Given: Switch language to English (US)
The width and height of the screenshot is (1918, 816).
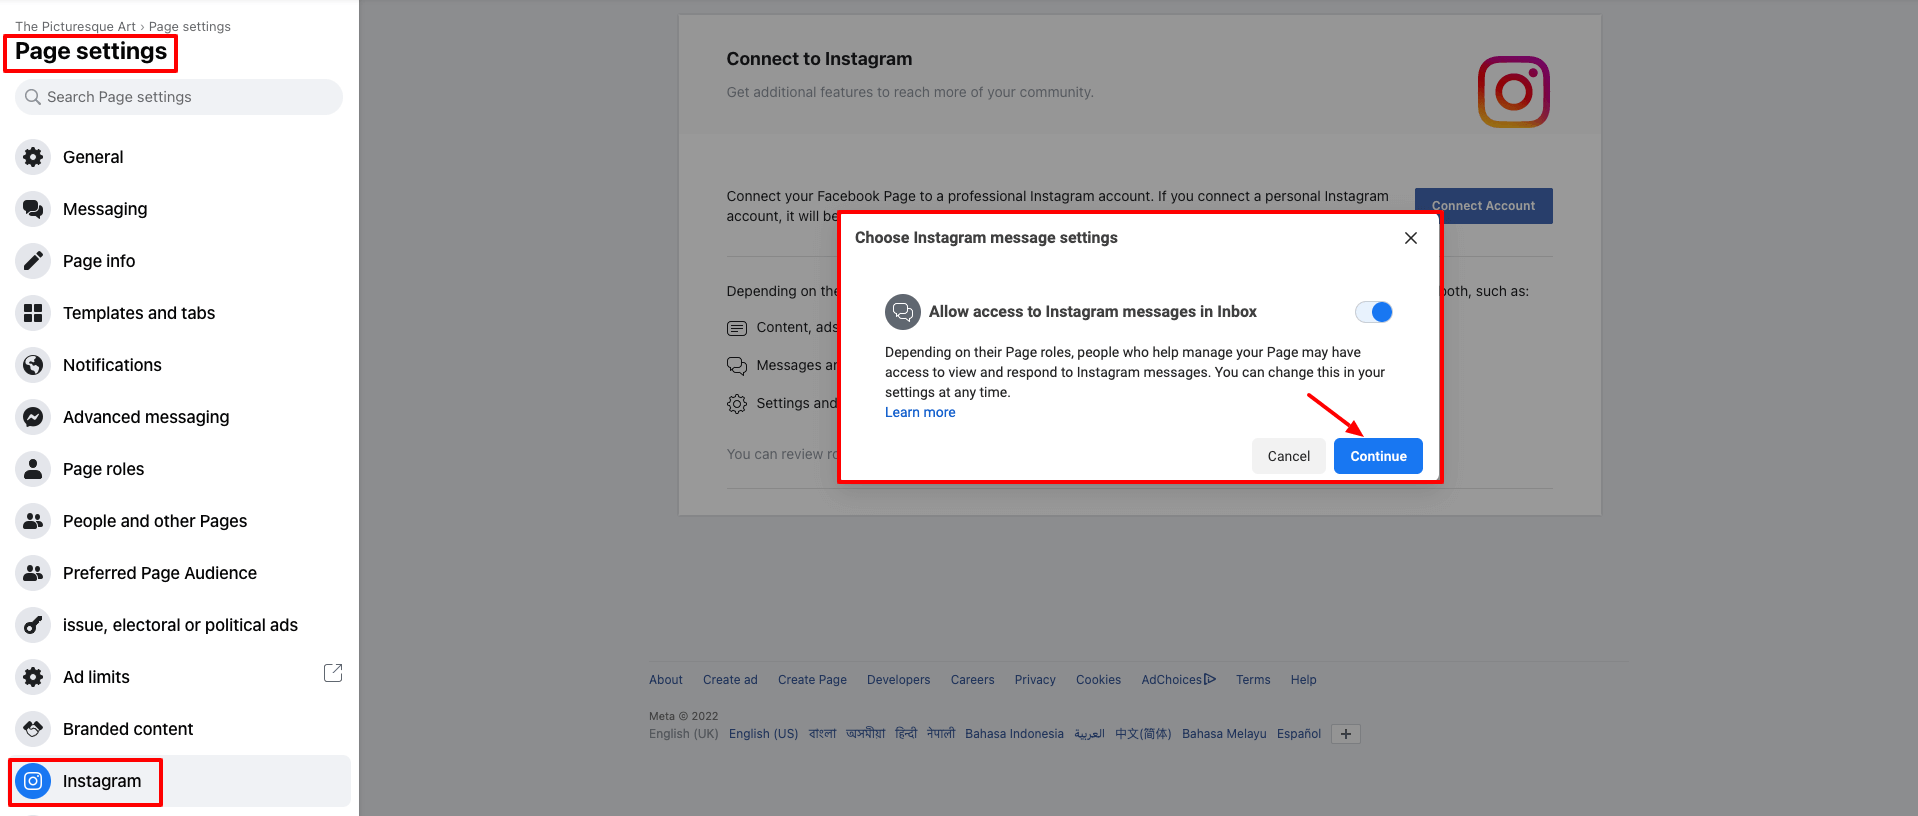Looking at the screenshot, I should pyautogui.click(x=763, y=734).
